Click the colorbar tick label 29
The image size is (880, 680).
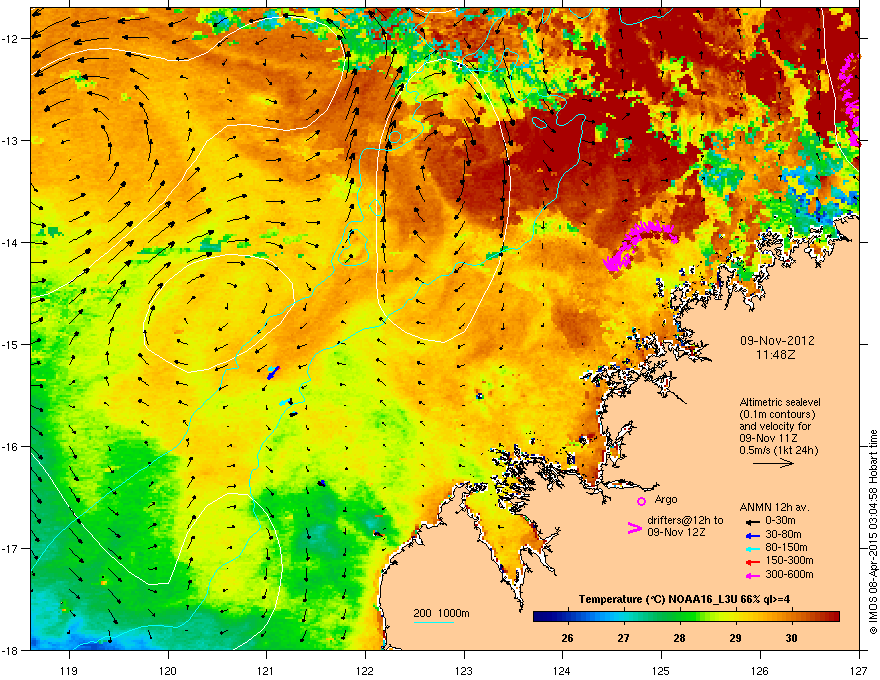pyautogui.click(x=735, y=638)
